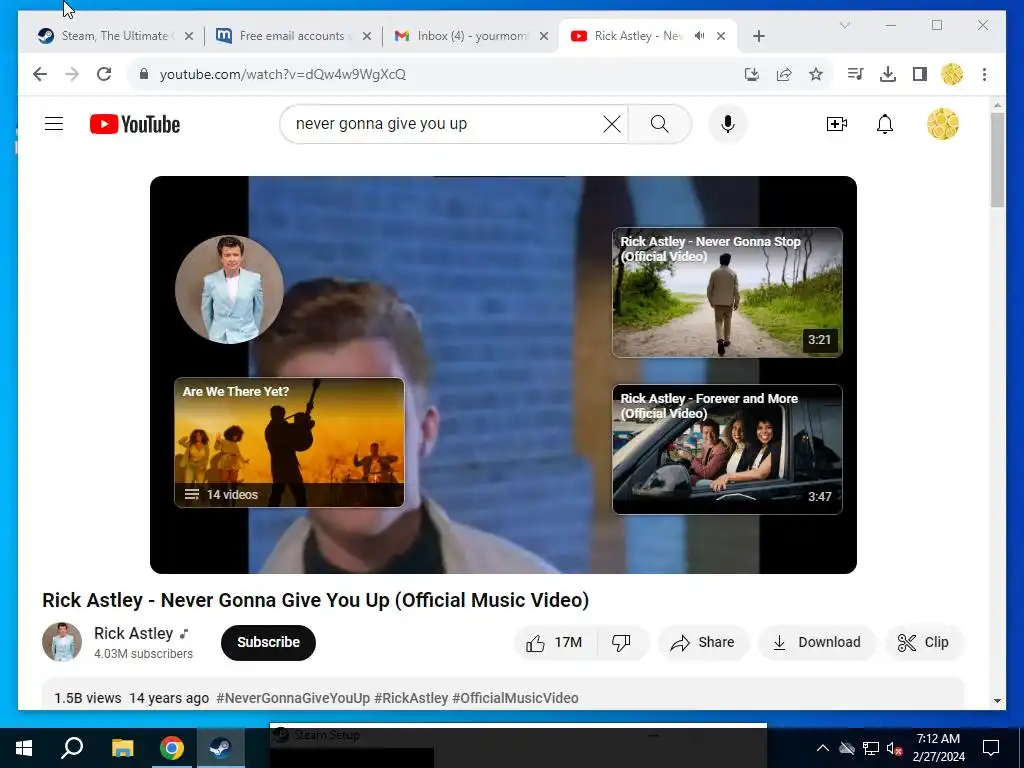Install app icon in address bar
1024x768 pixels.
tap(752, 74)
